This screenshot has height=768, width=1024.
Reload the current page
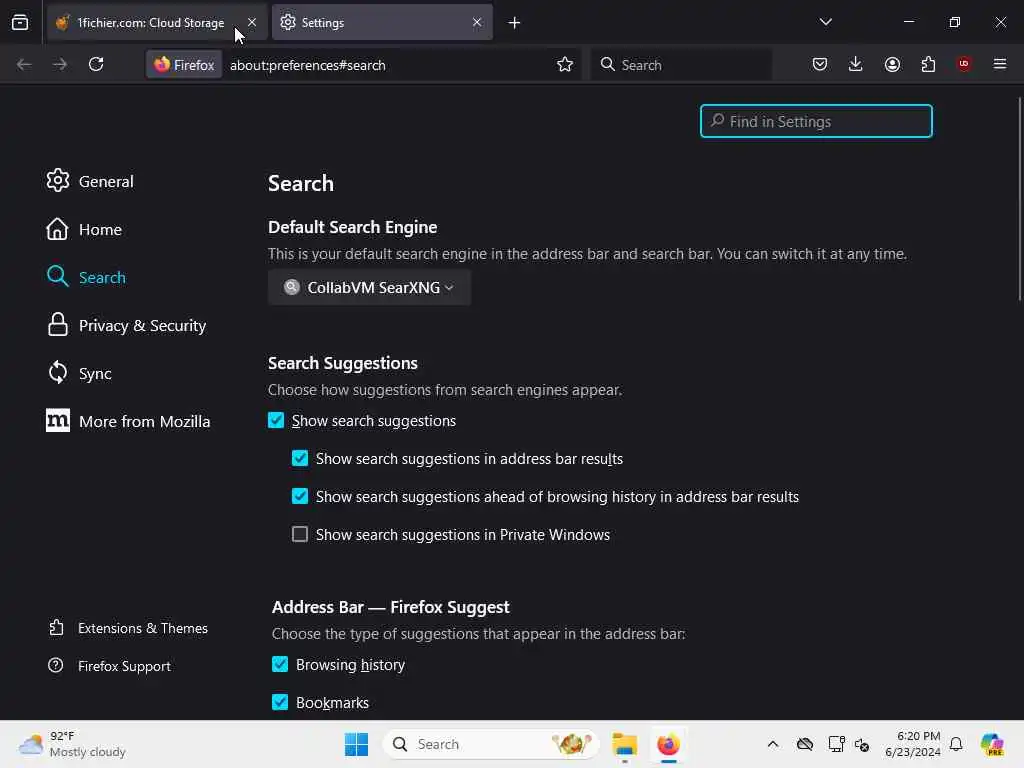(96, 64)
